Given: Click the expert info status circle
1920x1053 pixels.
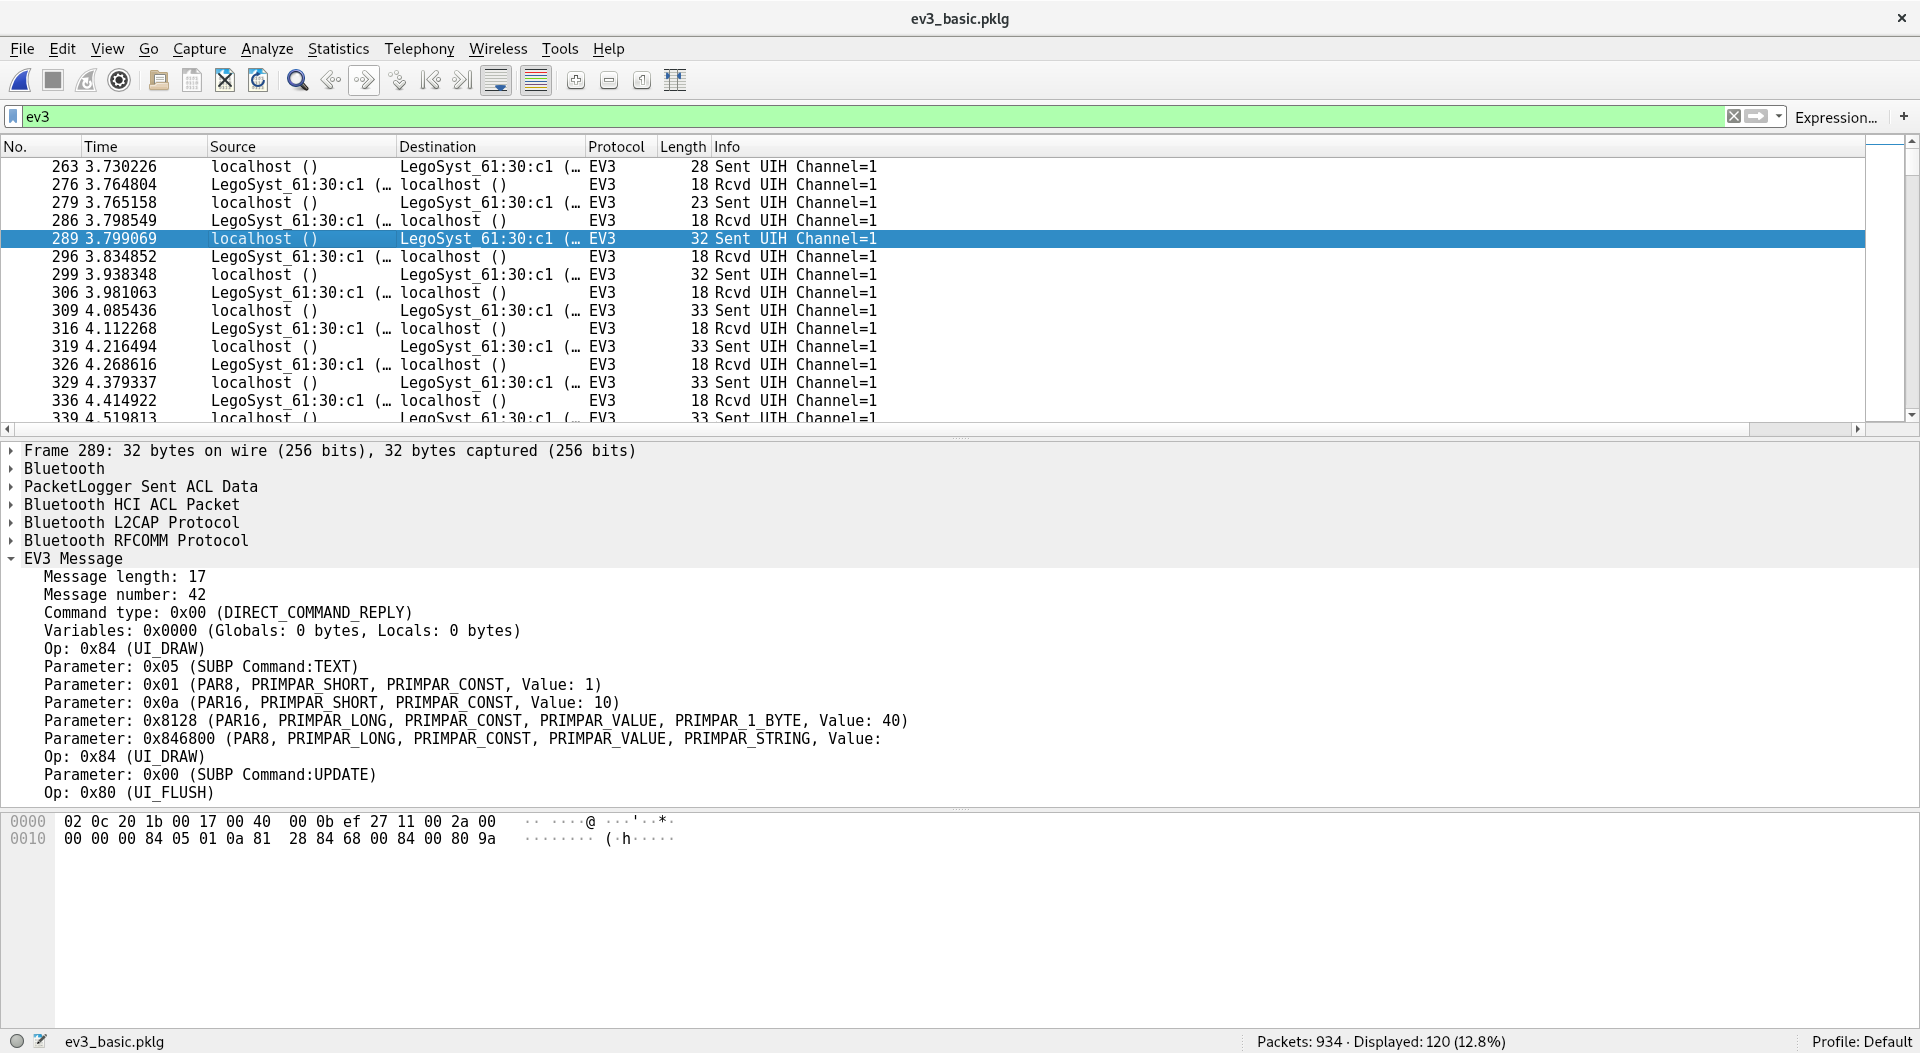Looking at the screenshot, I should coord(17,1041).
